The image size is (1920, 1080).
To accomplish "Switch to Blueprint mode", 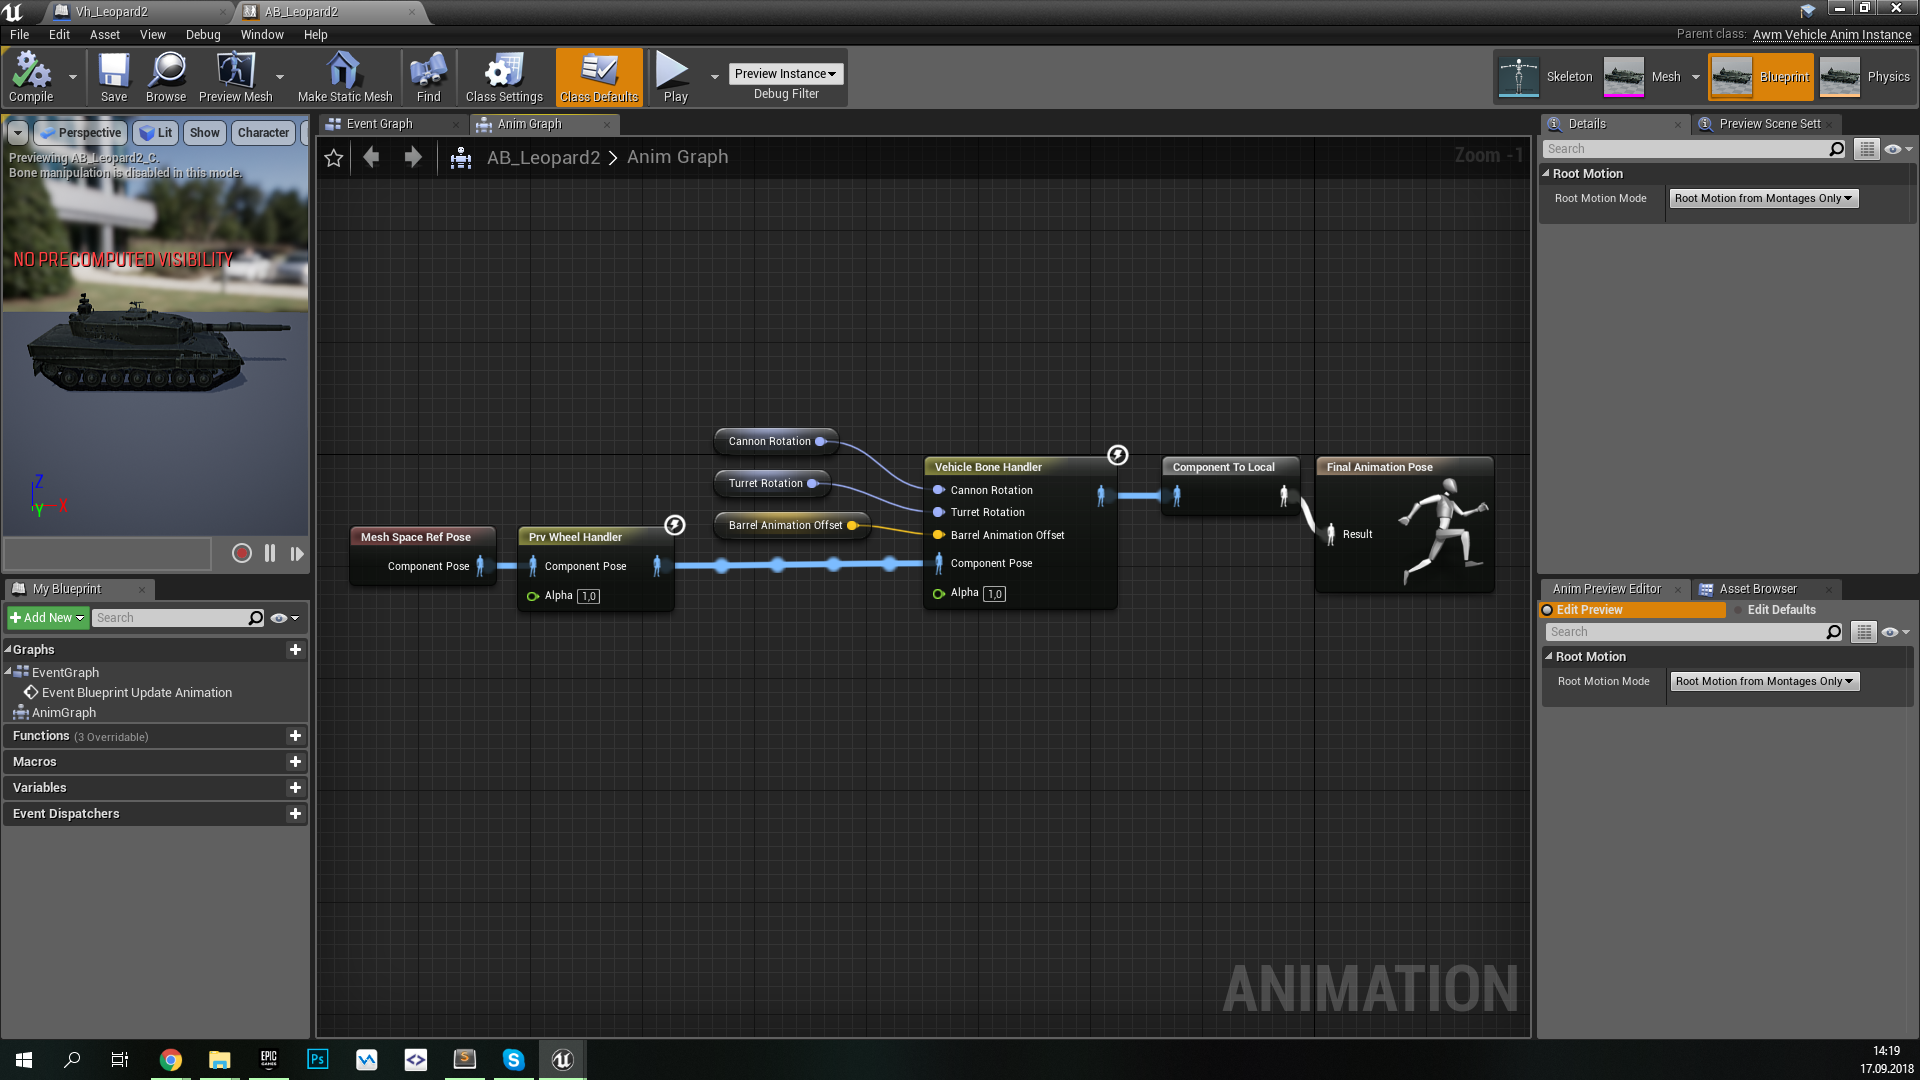I will pos(1761,77).
